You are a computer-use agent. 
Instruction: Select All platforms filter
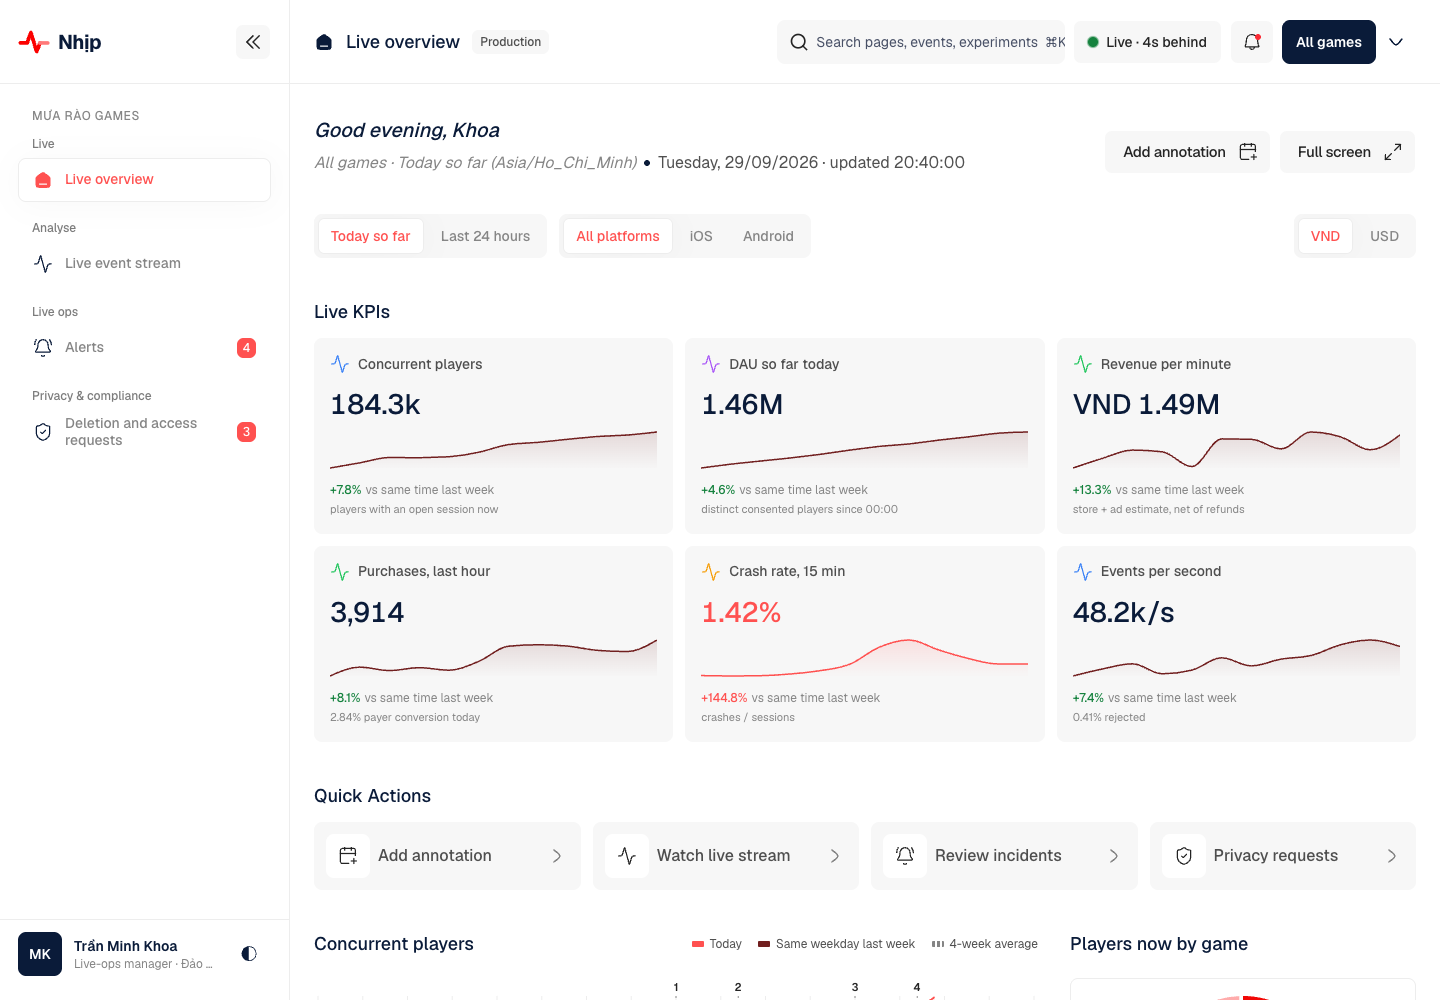pyautogui.click(x=618, y=236)
